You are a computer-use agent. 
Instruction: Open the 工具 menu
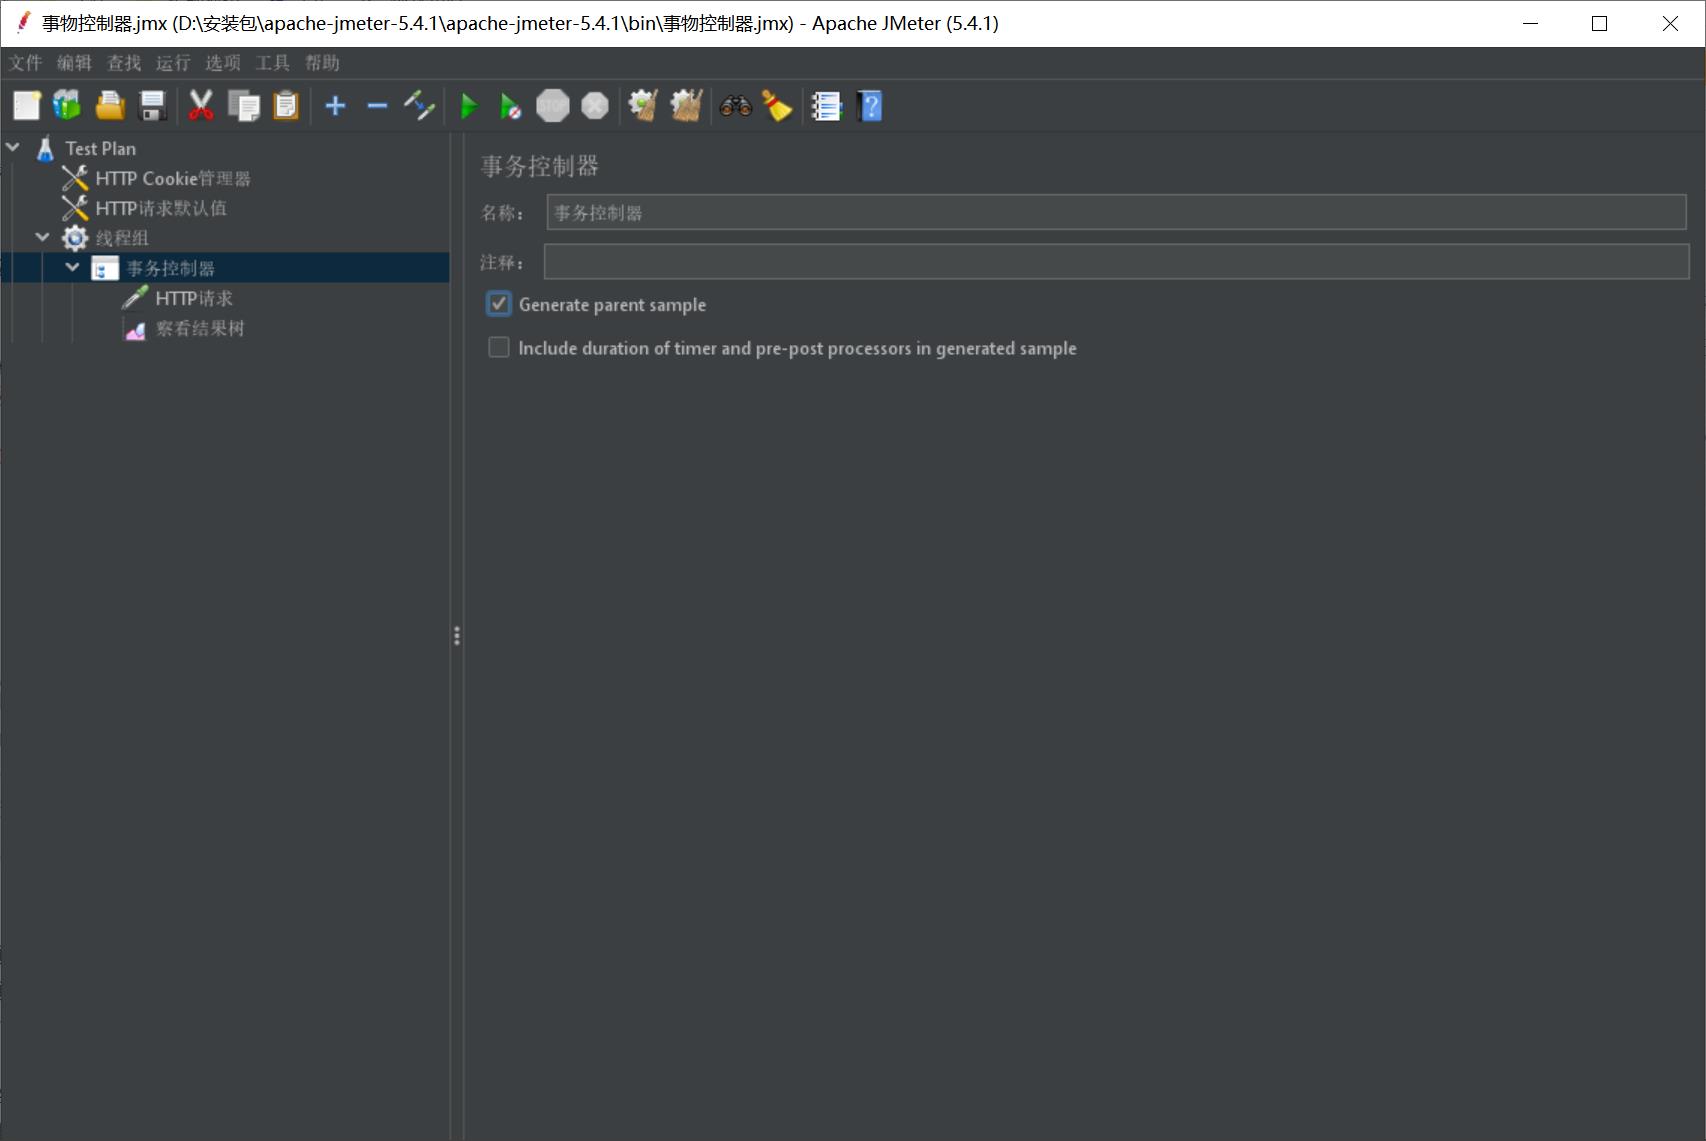272,63
